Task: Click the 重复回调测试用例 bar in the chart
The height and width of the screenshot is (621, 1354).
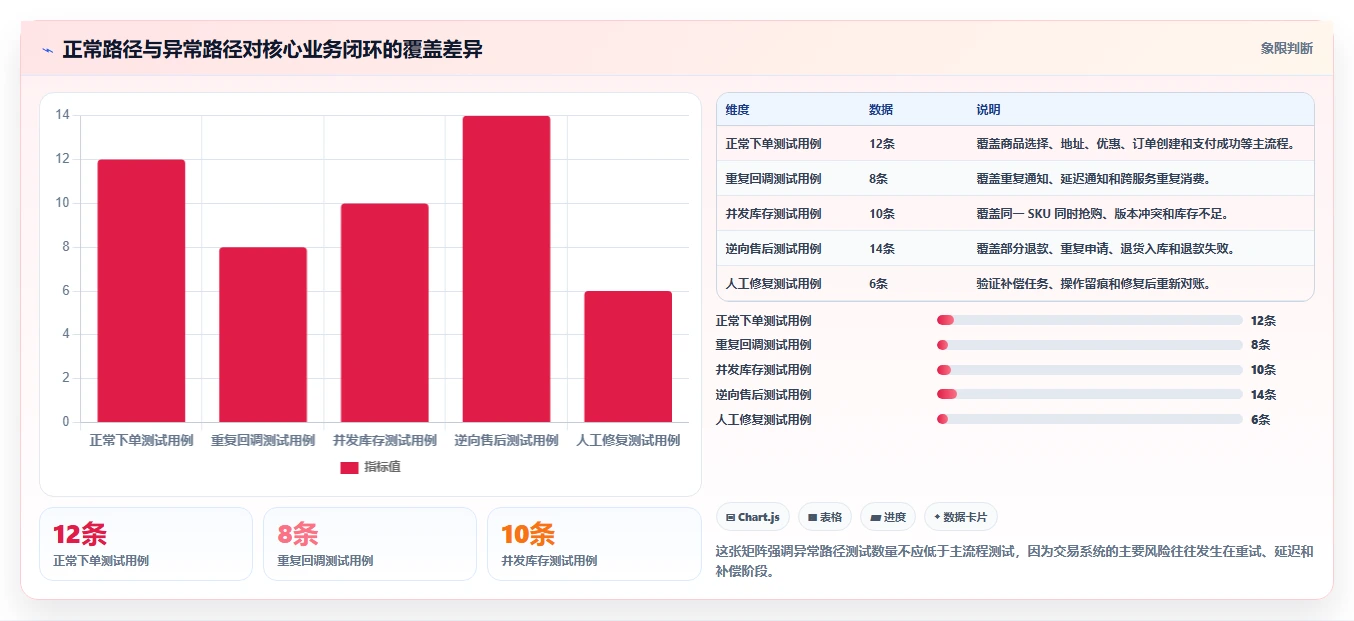Action: click(263, 335)
